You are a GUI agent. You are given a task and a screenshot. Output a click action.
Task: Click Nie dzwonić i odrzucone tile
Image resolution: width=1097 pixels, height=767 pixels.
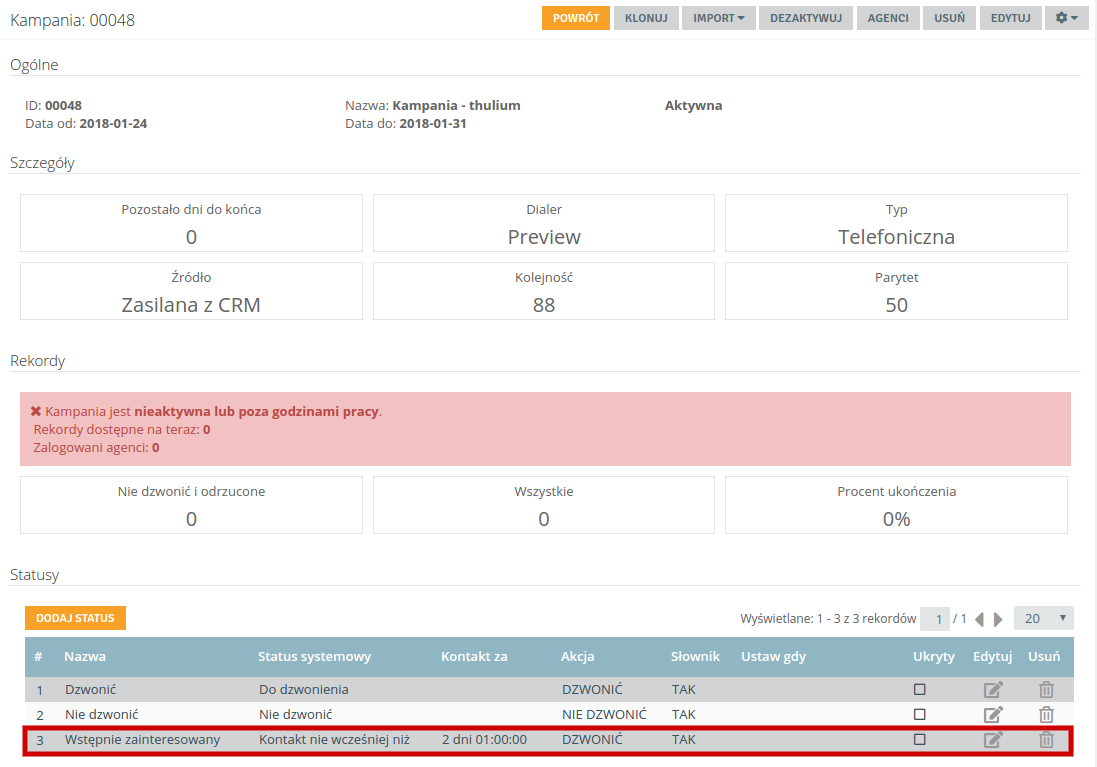pyautogui.click(x=191, y=505)
